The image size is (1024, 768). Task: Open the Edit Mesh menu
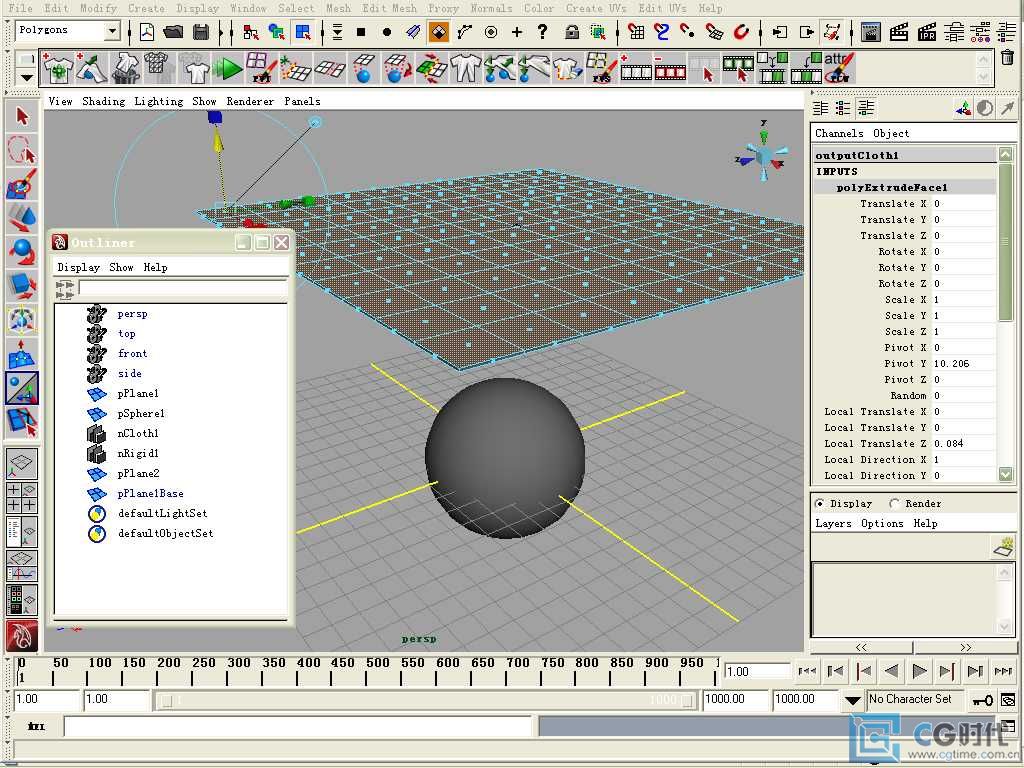click(389, 8)
